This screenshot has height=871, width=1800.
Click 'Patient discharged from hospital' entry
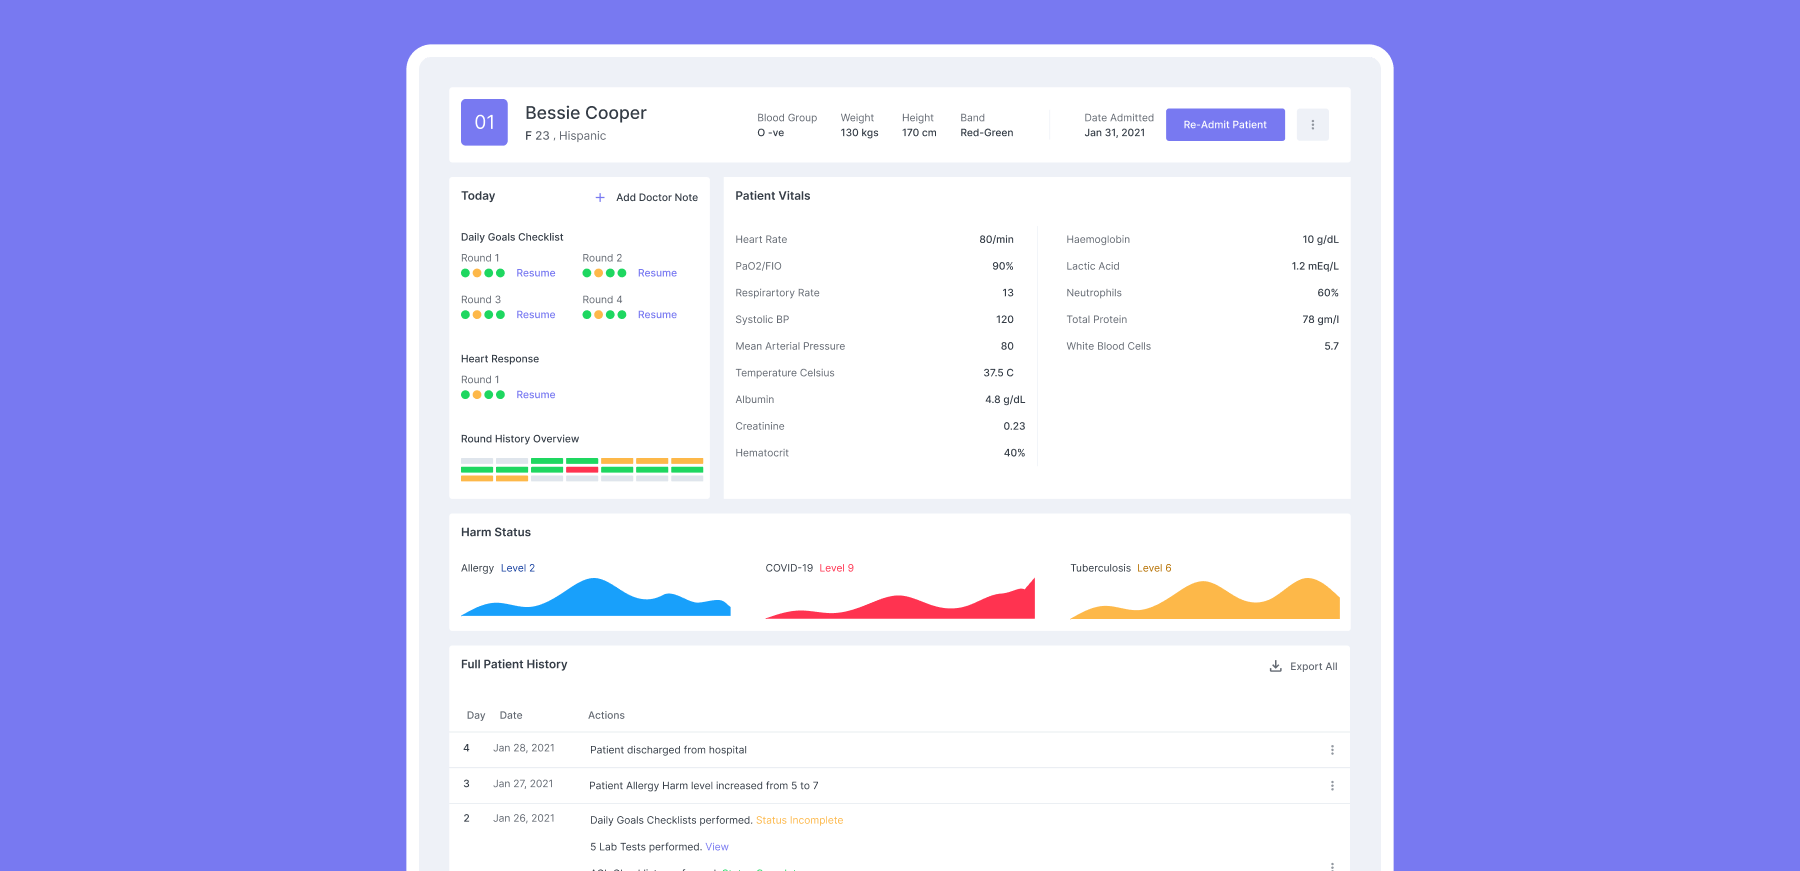668,750
